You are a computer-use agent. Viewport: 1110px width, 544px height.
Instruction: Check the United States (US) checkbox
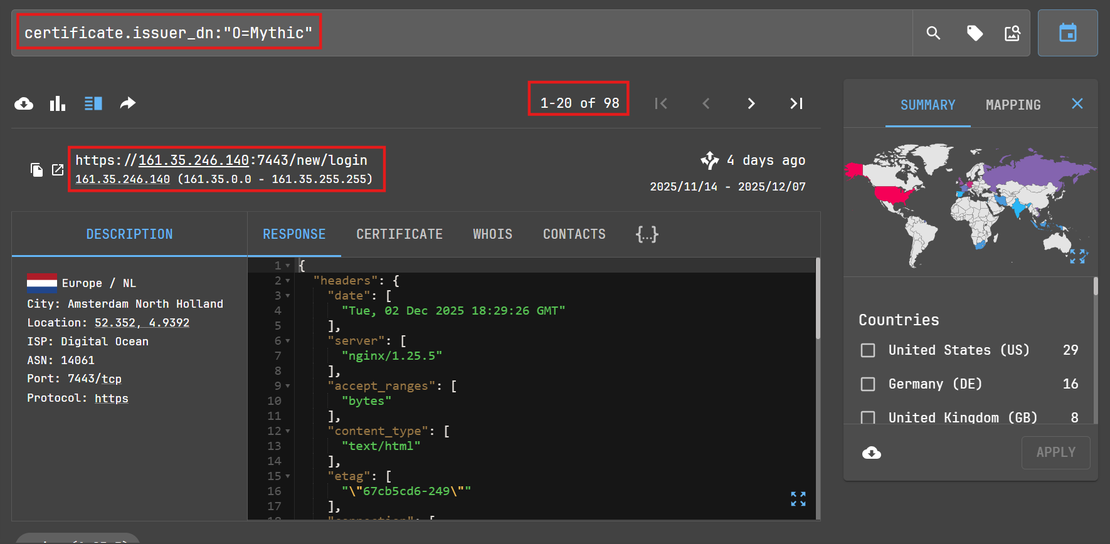[868, 350]
